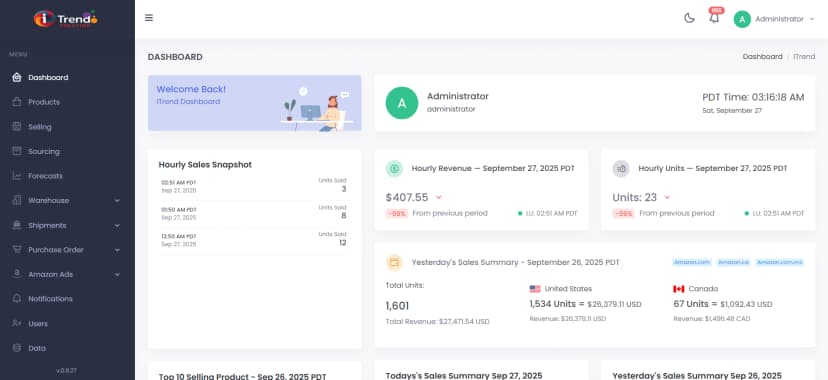
Task: Click the Amazon Ads icon
Action: (x=17, y=274)
